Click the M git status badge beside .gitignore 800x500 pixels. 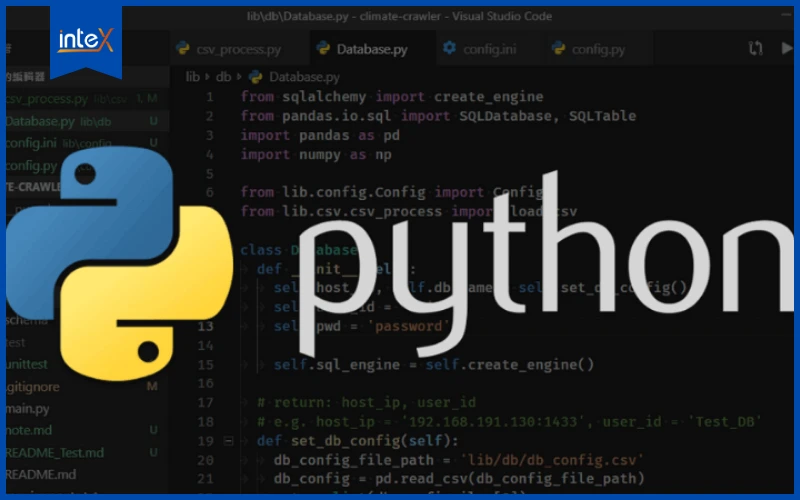[x=152, y=386]
